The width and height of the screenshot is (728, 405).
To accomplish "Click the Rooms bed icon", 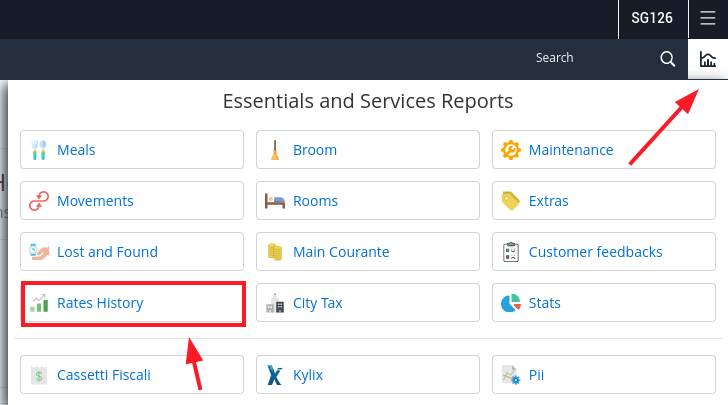I will (x=275, y=201).
